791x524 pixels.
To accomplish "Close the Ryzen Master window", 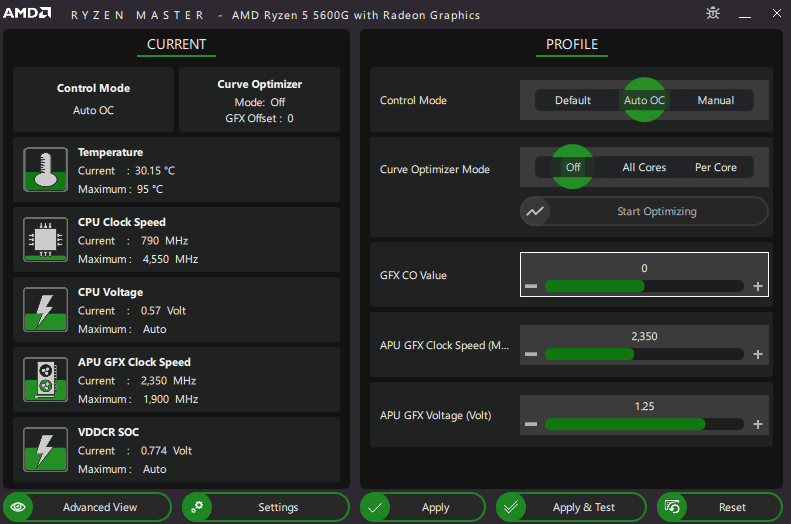I will coord(777,14).
